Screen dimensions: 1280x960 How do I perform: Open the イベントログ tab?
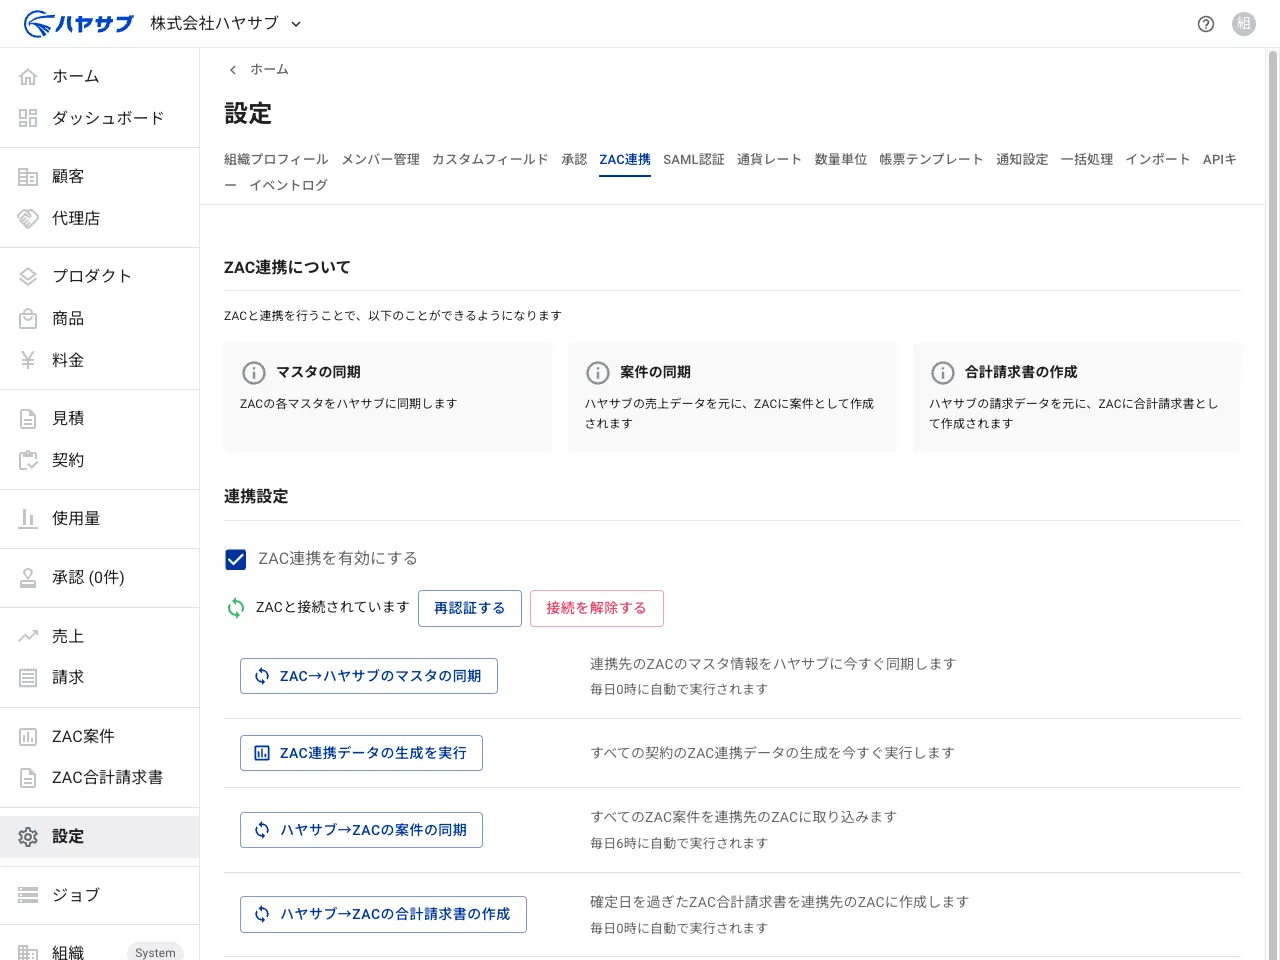pyautogui.click(x=288, y=185)
